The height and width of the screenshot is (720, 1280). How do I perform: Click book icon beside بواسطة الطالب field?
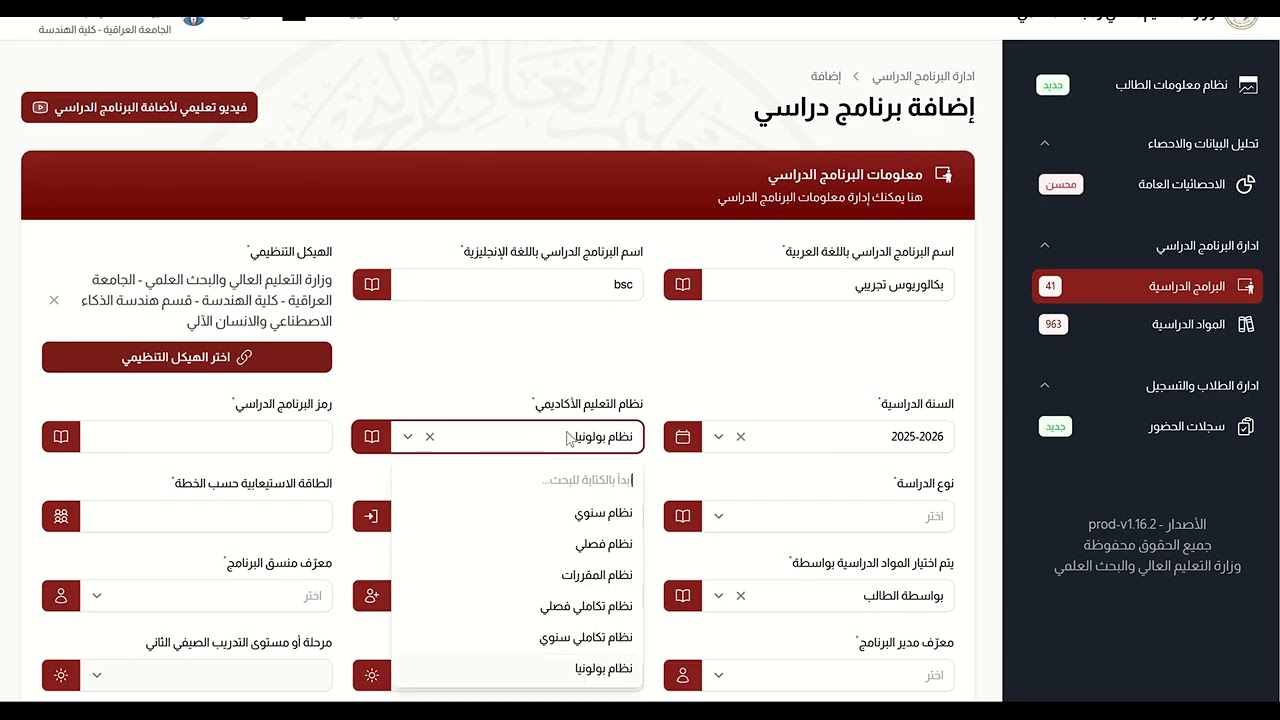click(x=683, y=596)
